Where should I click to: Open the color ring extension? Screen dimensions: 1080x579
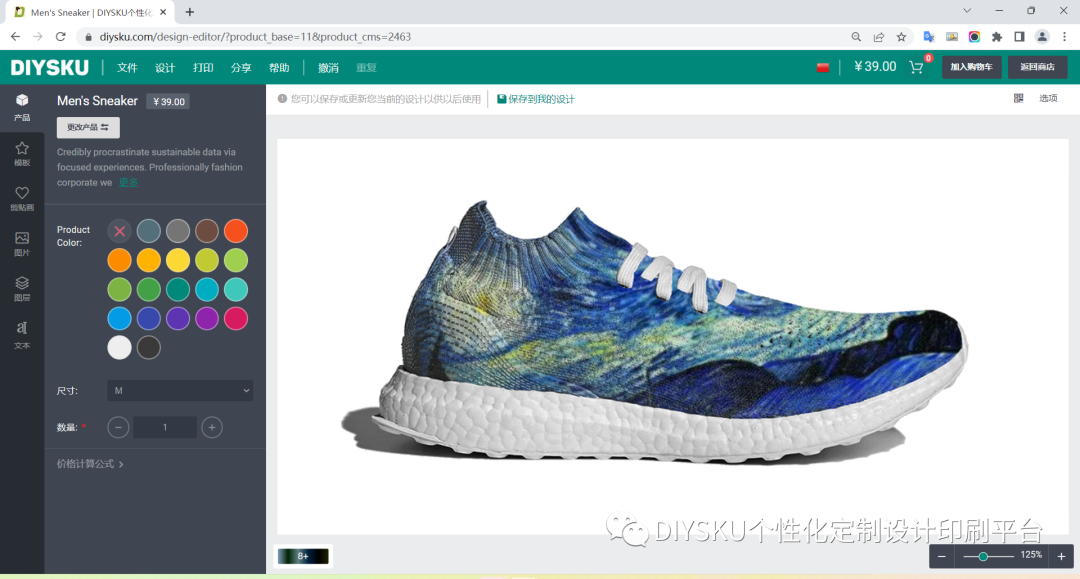pyautogui.click(x=975, y=37)
